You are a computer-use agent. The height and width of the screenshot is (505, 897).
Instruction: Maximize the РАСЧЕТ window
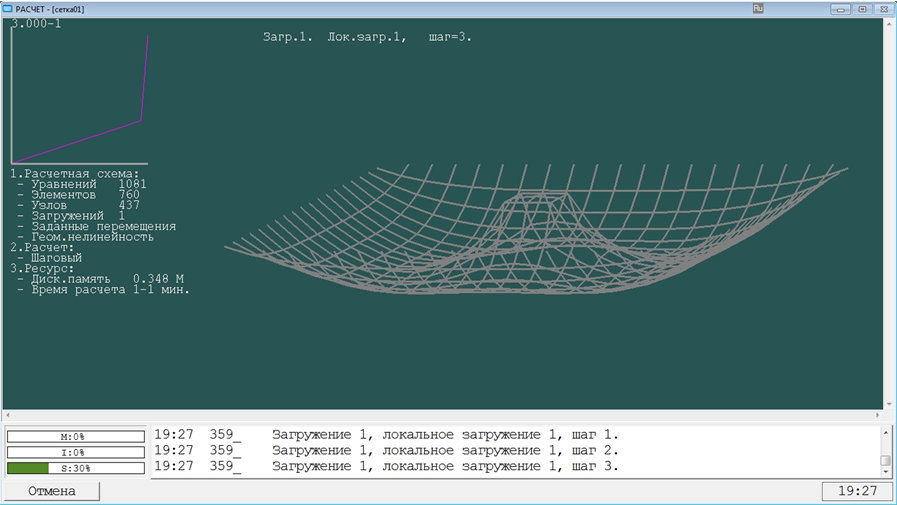(x=862, y=9)
